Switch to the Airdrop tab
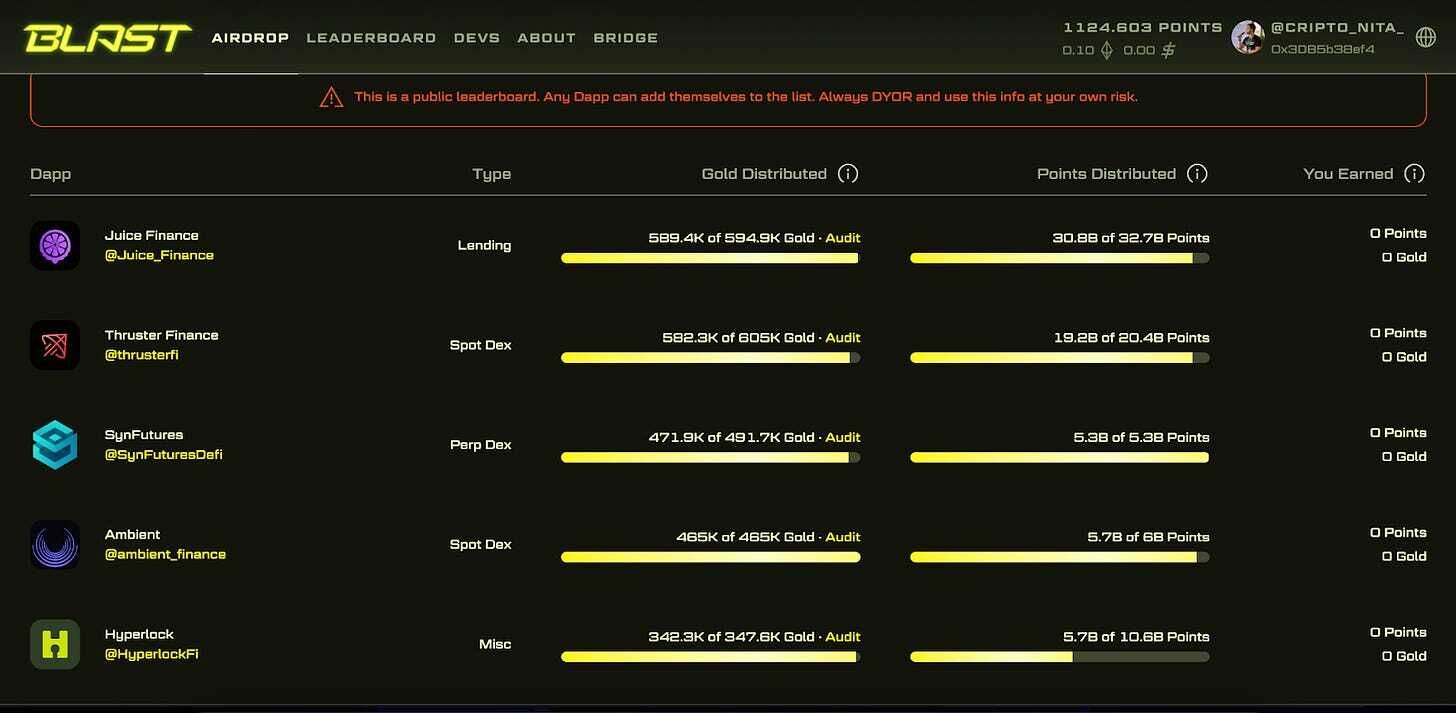1456x713 pixels. 250,38
